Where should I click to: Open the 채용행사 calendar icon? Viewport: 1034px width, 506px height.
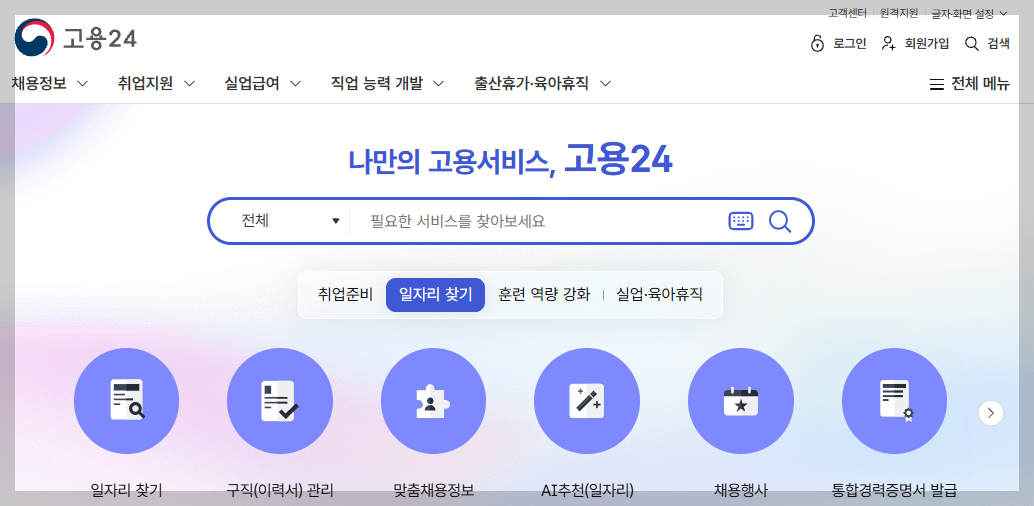(741, 400)
